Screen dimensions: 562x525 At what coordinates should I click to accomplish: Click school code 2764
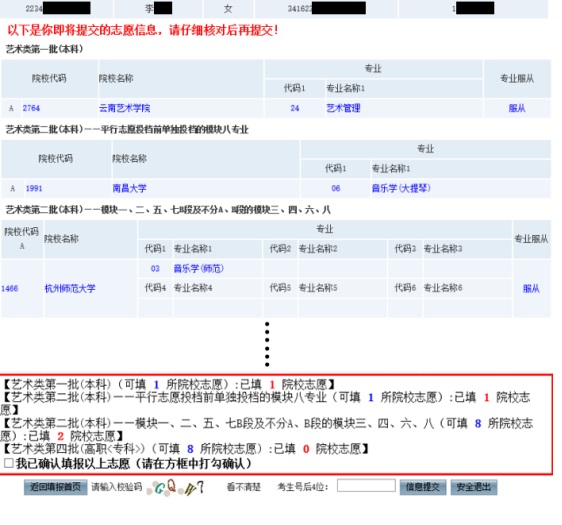(31, 108)
